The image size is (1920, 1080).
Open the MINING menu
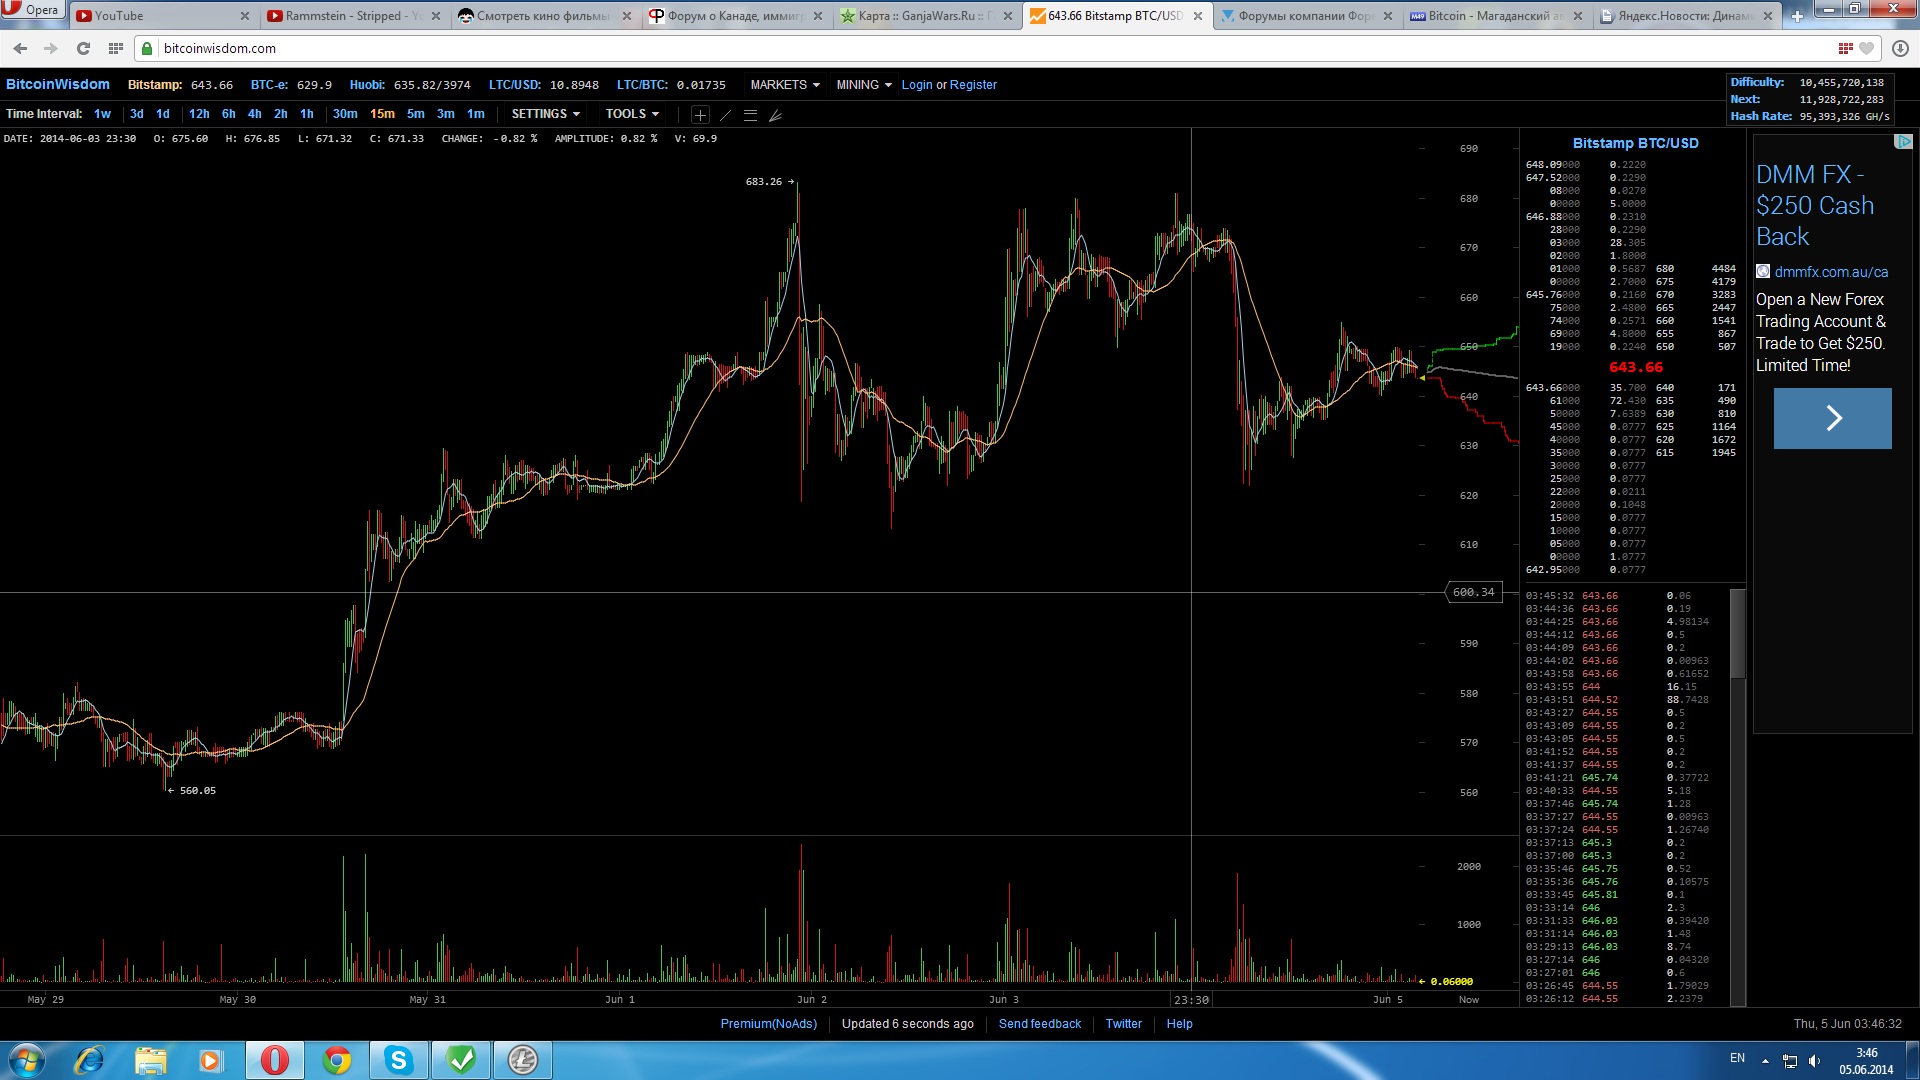(x=863, y=85)
